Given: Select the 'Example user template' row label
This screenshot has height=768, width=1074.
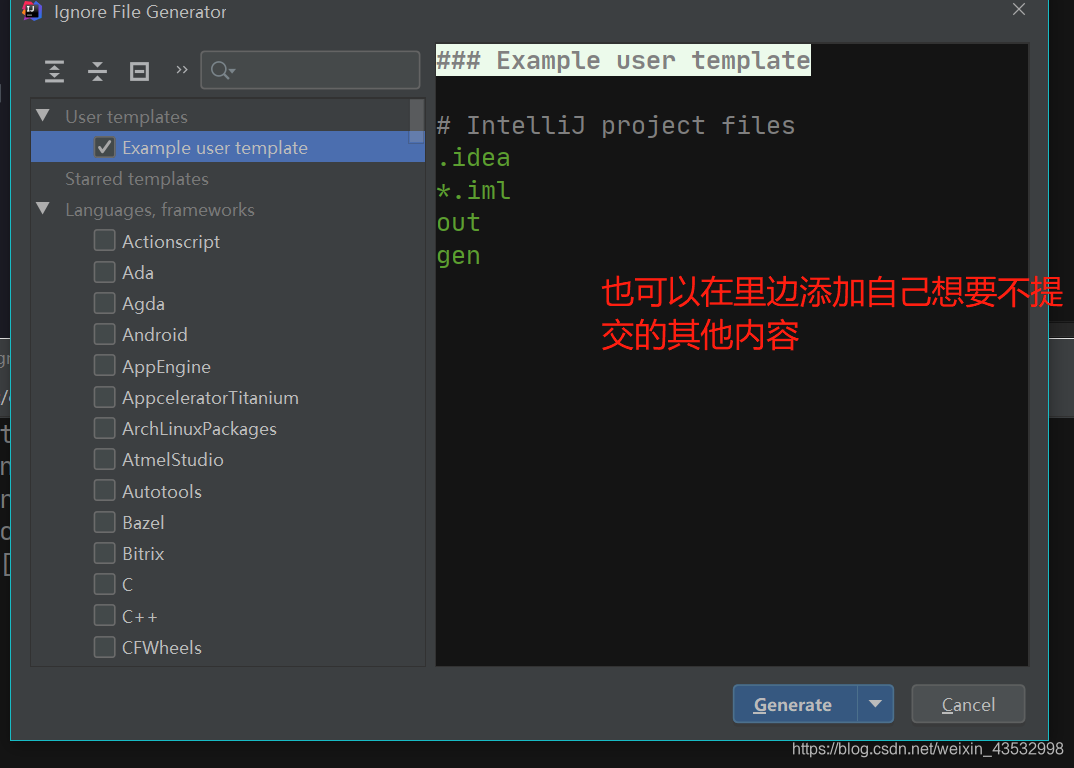Looking at the screenshot, I should (215, 148).
